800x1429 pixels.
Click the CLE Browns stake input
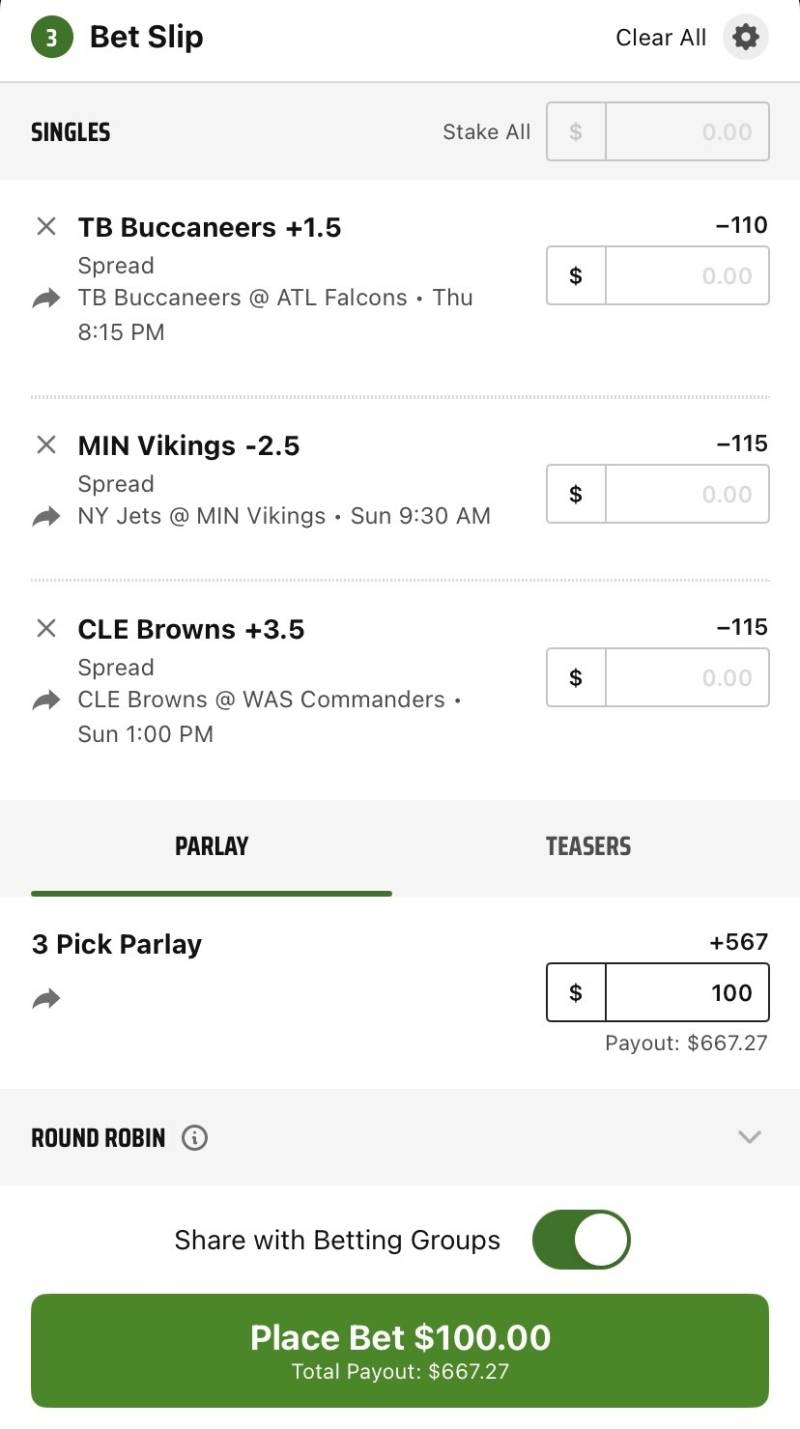[687, 678]
